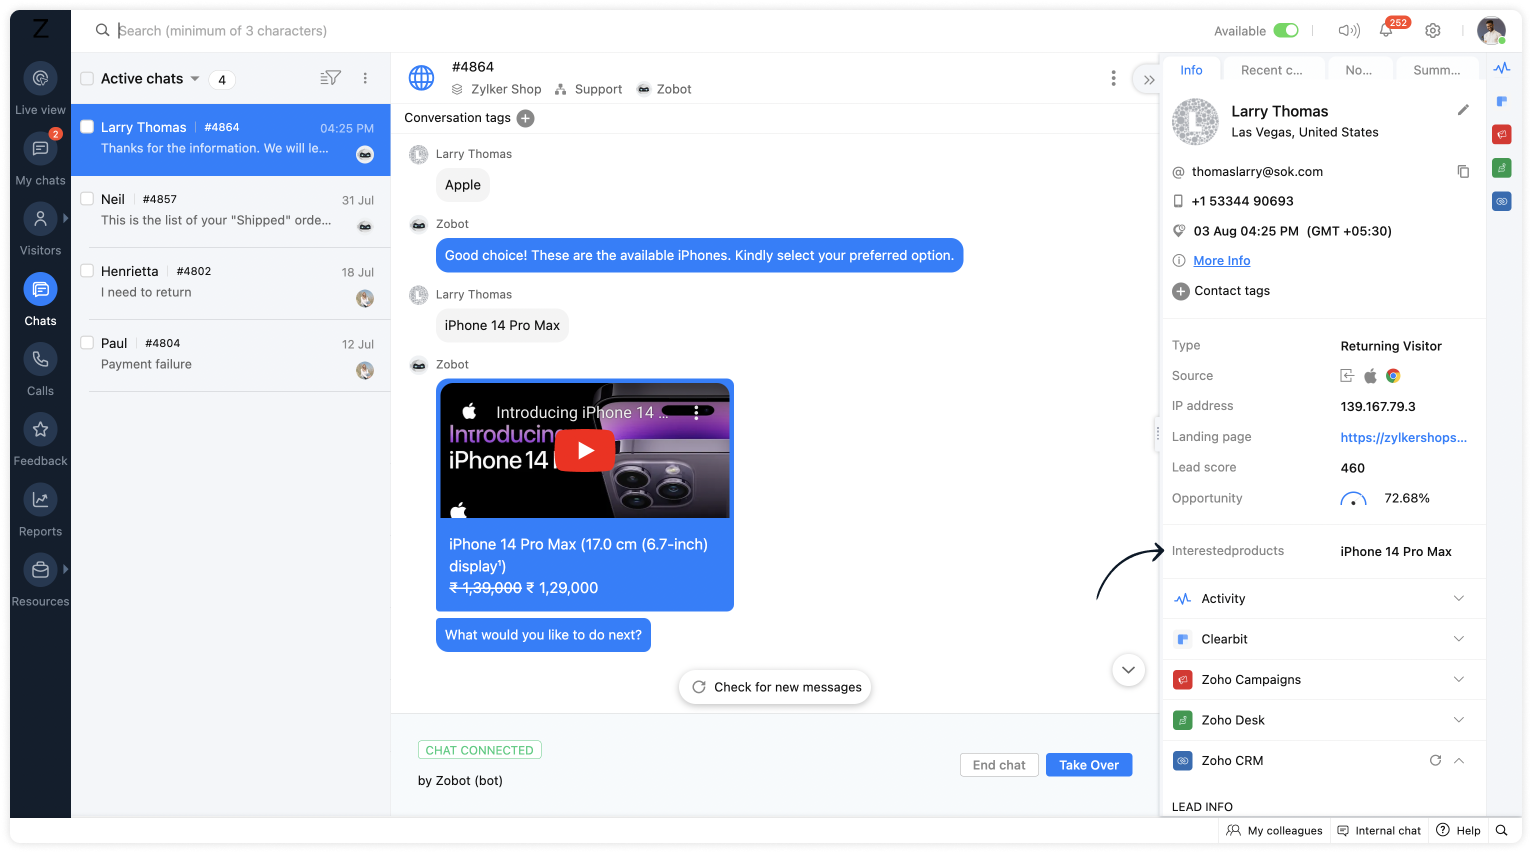Screen dimensions: 1532x853
Task: Open Paul's Payment failure chat
Action: [231, 356]
